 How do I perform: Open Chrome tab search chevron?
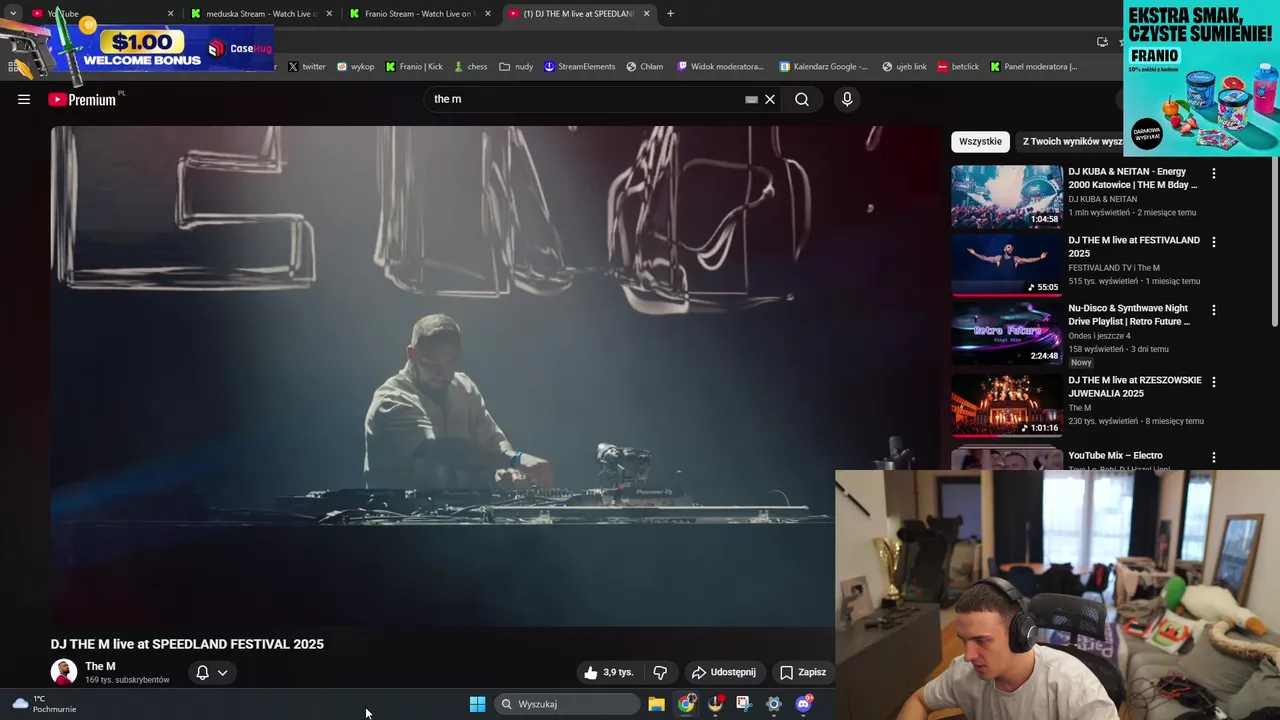(x=13, y=14)
